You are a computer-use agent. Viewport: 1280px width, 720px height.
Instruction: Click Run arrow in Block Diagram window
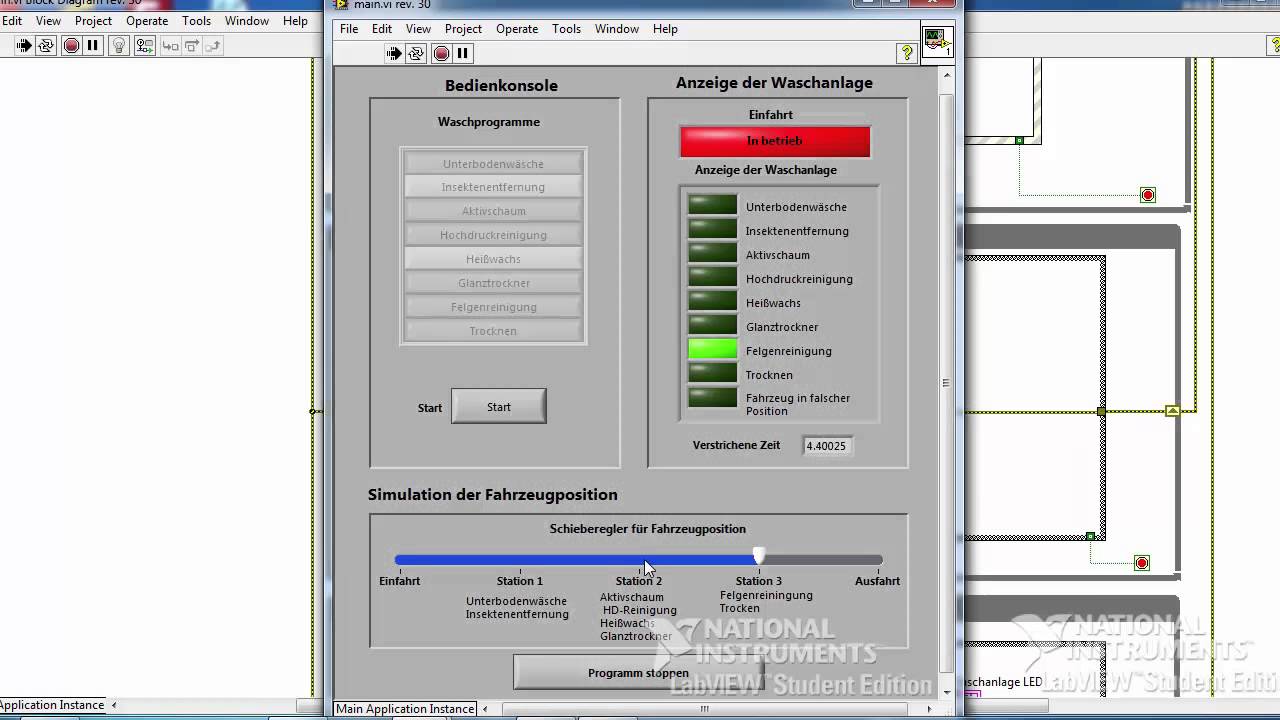click(24, 45)
